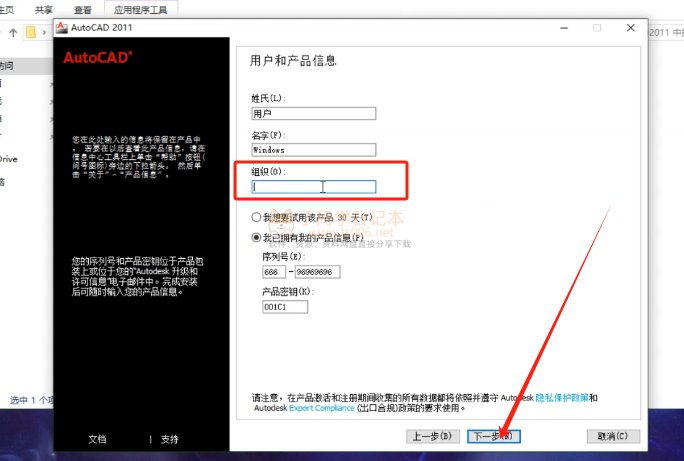
Task: Click the Organization (组织) input field
Action: click(313, 186)
